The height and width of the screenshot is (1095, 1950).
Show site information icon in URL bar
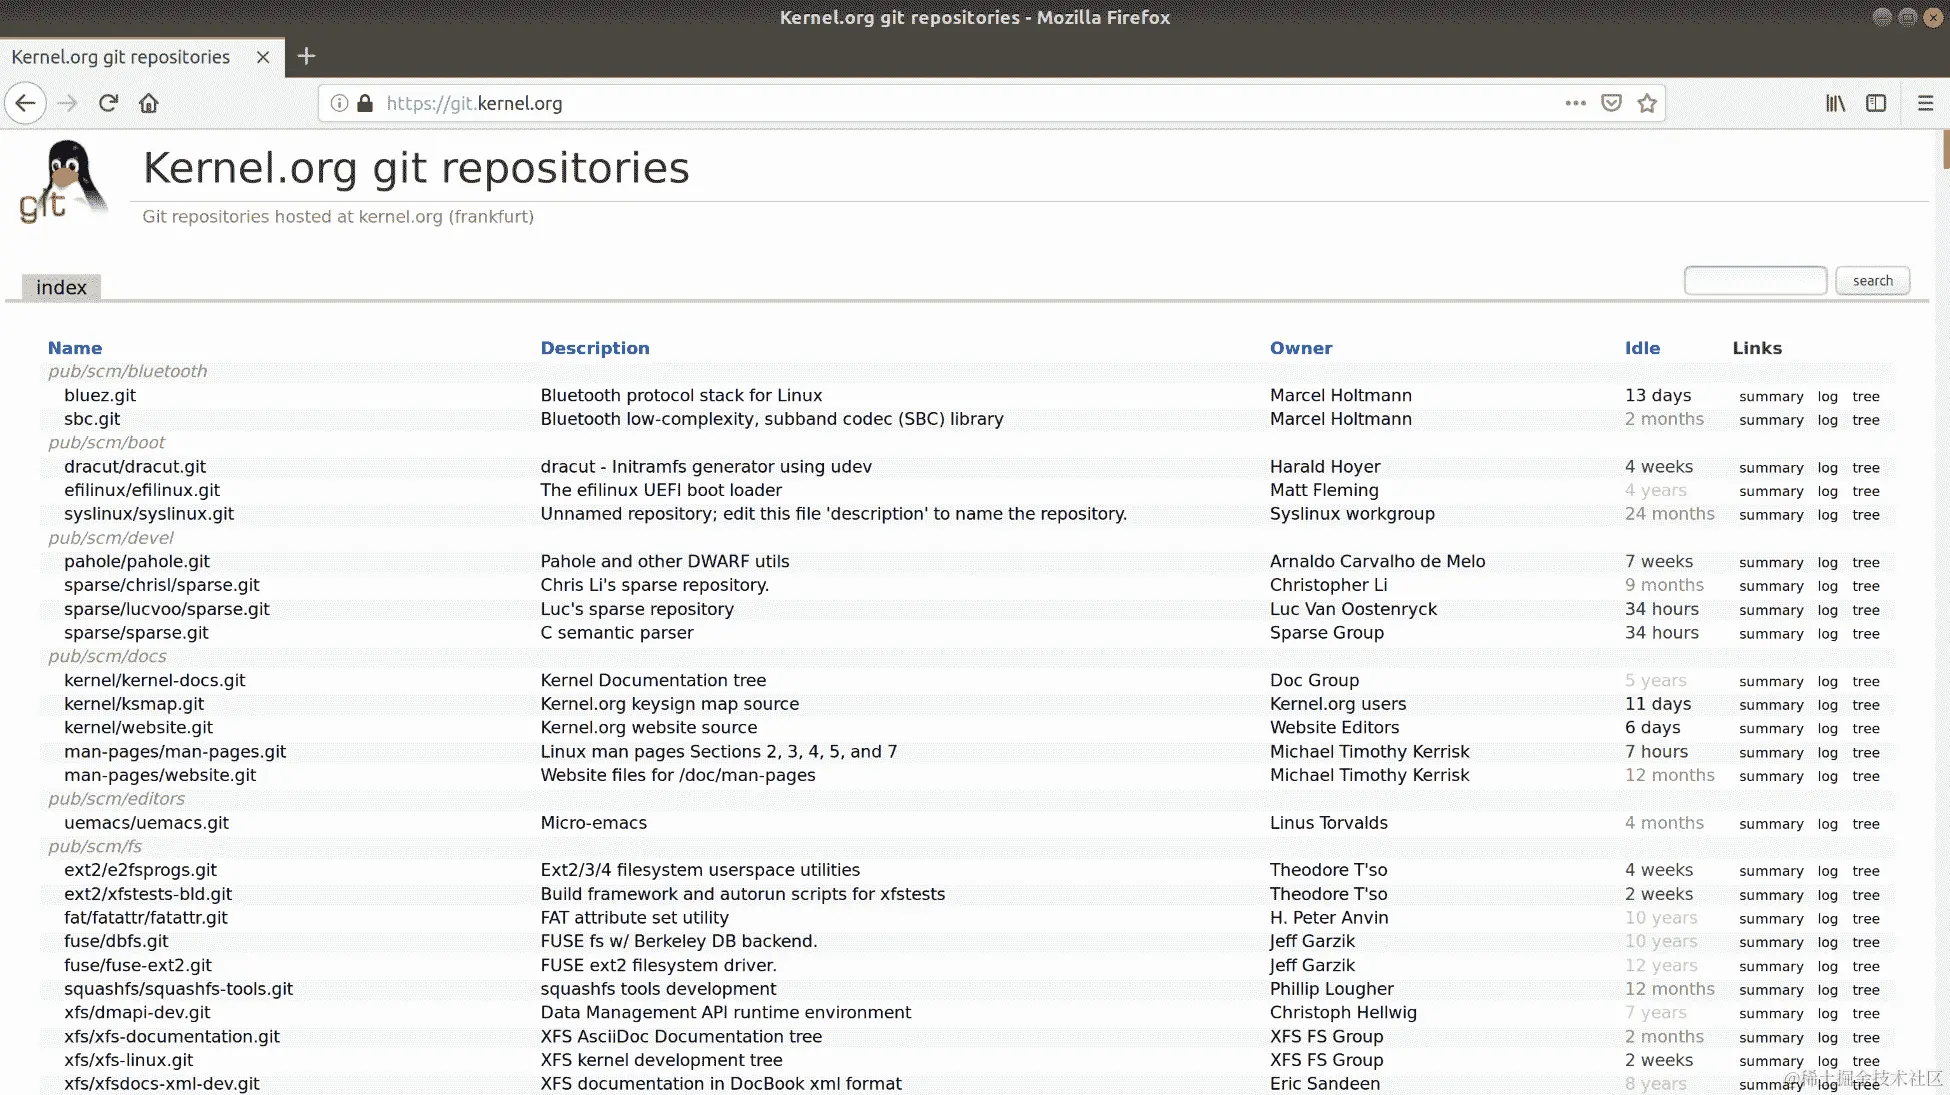340,103
